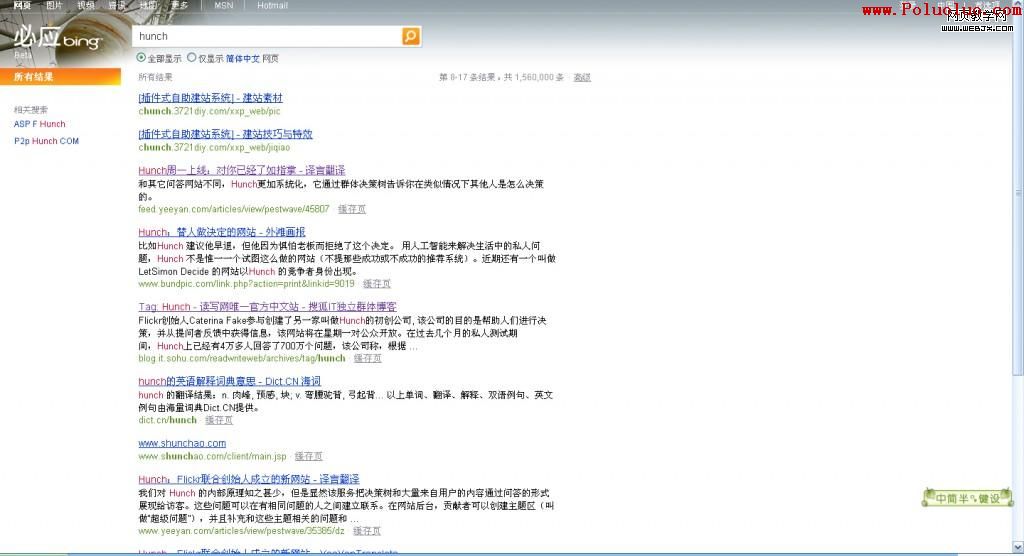This screenshot has width=1024, height=556.
Task: Click the vertical scrollbar on the right edge
Action: [1018, 193]
